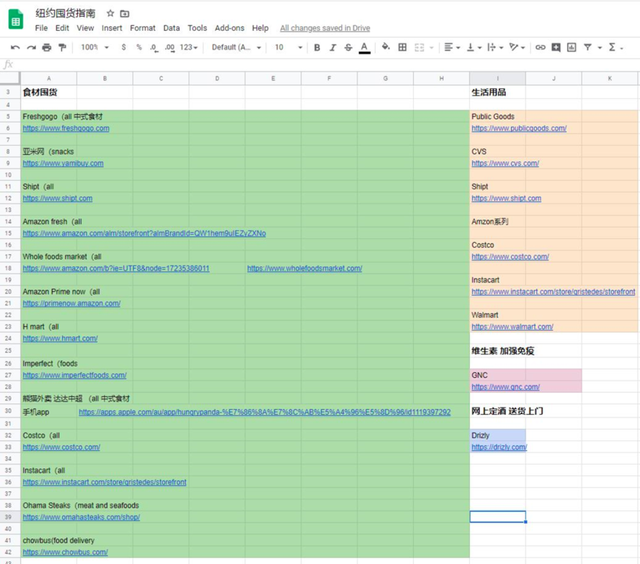Format as currency with the dollar icon

point(124,47)
